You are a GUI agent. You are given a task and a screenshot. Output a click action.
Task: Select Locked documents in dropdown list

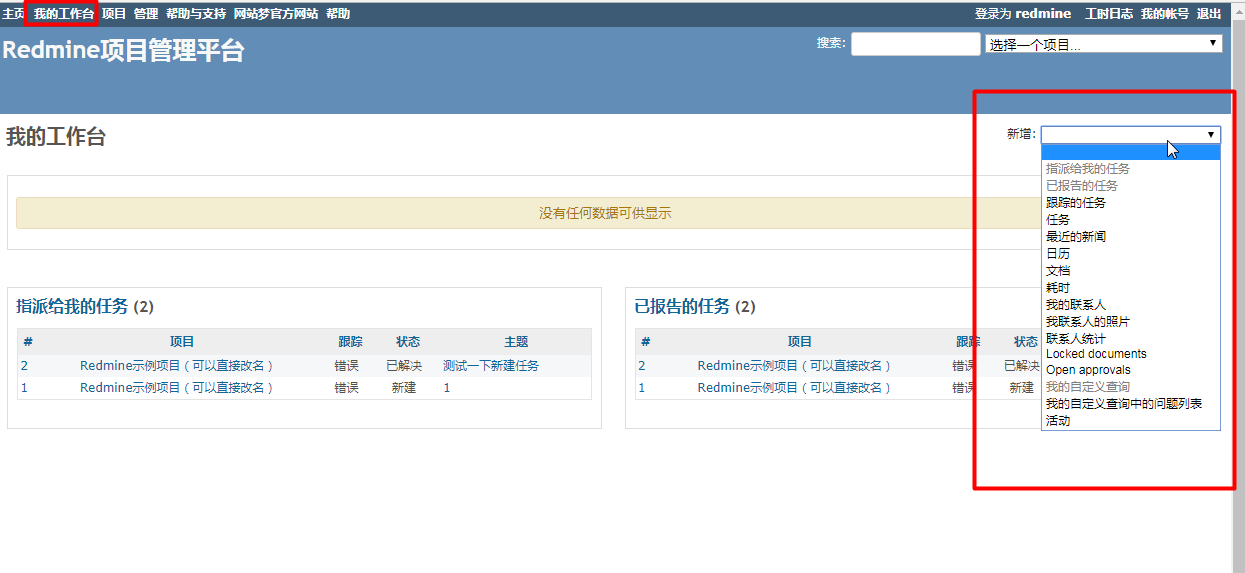point(1131,354)
